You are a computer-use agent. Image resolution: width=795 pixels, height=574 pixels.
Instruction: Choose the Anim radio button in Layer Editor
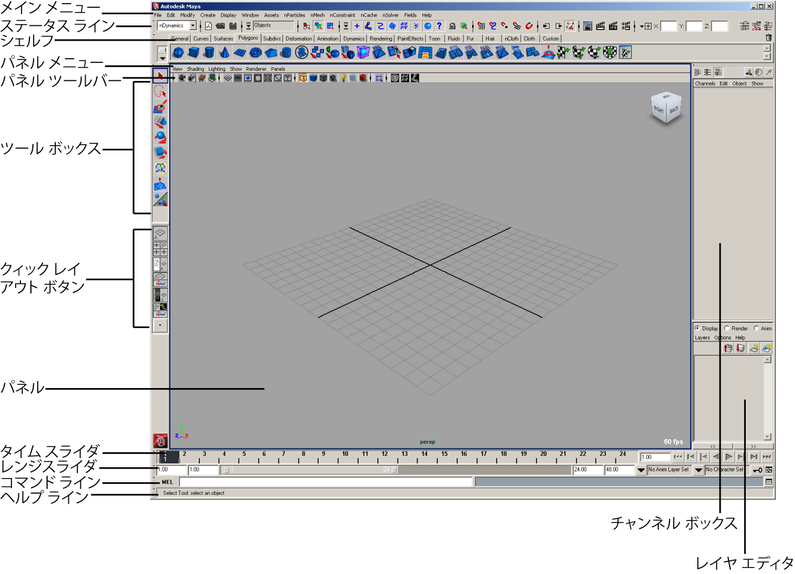point(756,328)
